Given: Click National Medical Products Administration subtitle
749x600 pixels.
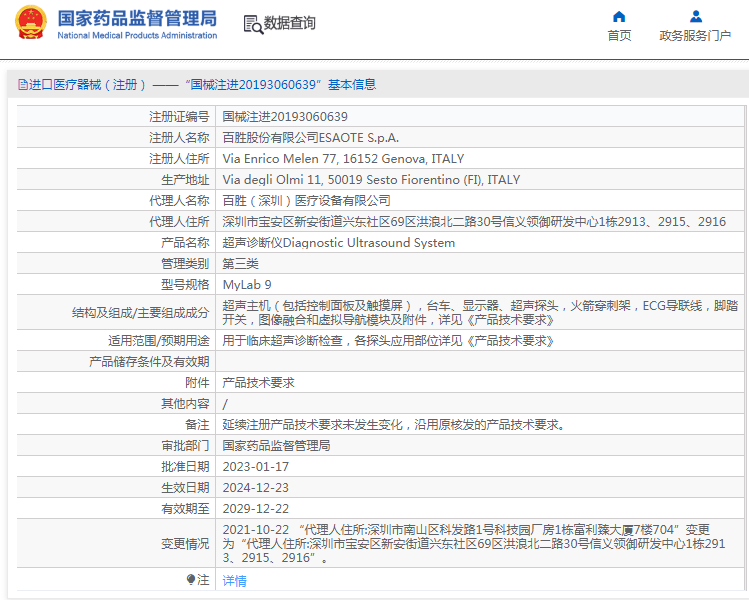Looking at the screenshot, I should (x=137, y=35).
